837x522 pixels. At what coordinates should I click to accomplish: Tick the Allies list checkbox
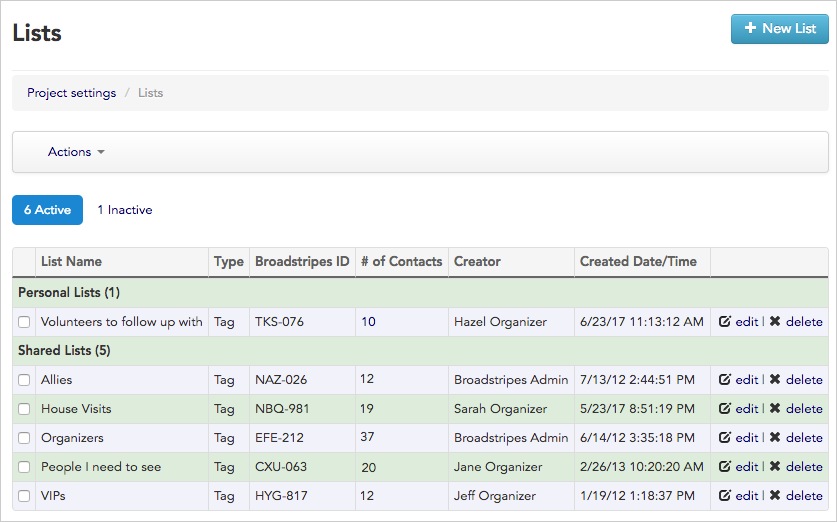(24, 380)
